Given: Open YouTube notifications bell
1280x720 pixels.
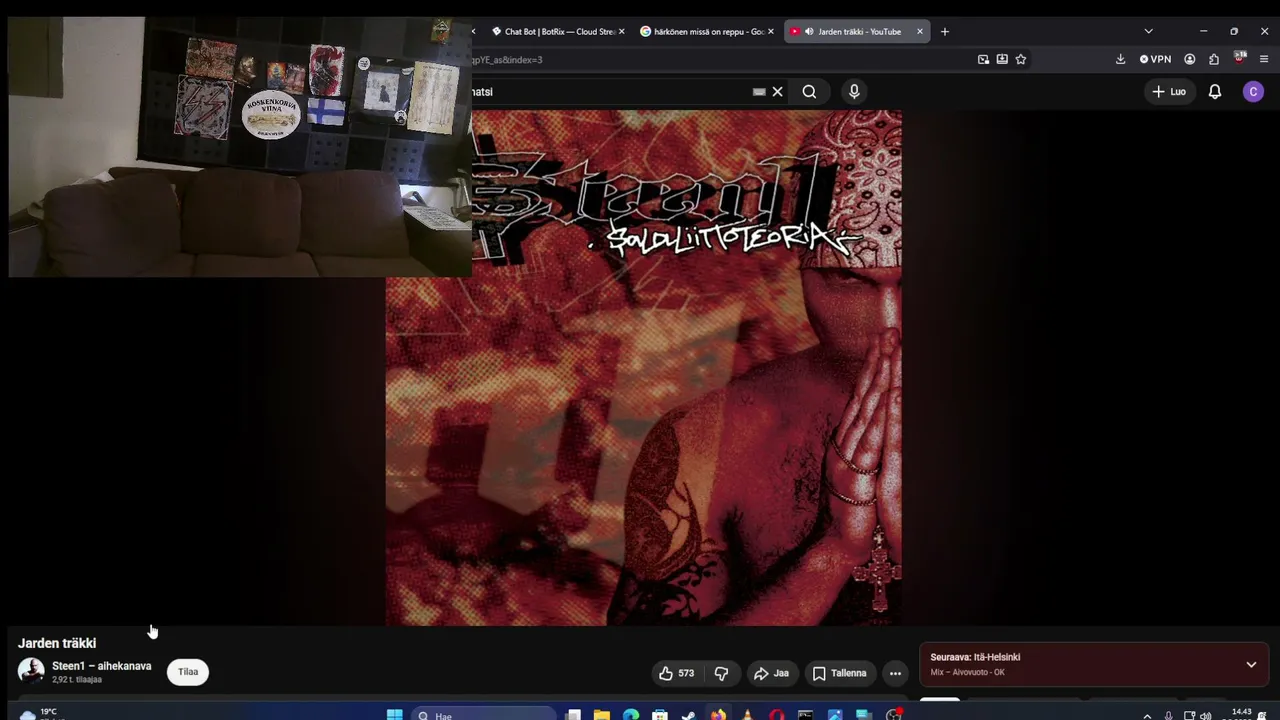Looking at the screenshot, I should 1215,92.
